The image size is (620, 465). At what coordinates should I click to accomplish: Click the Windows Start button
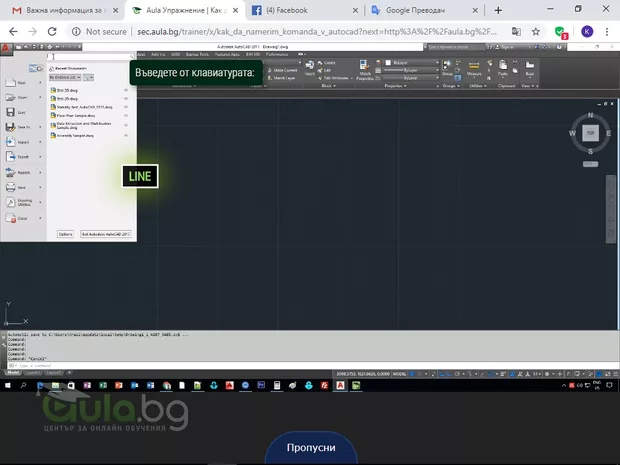[8, 386]
